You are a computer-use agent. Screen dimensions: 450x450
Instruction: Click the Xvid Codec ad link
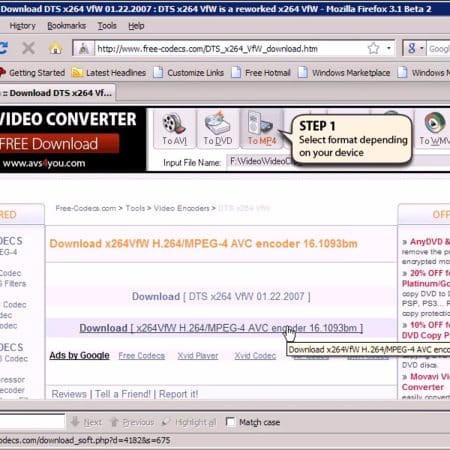pyautogui.click(x=255, y=356)
